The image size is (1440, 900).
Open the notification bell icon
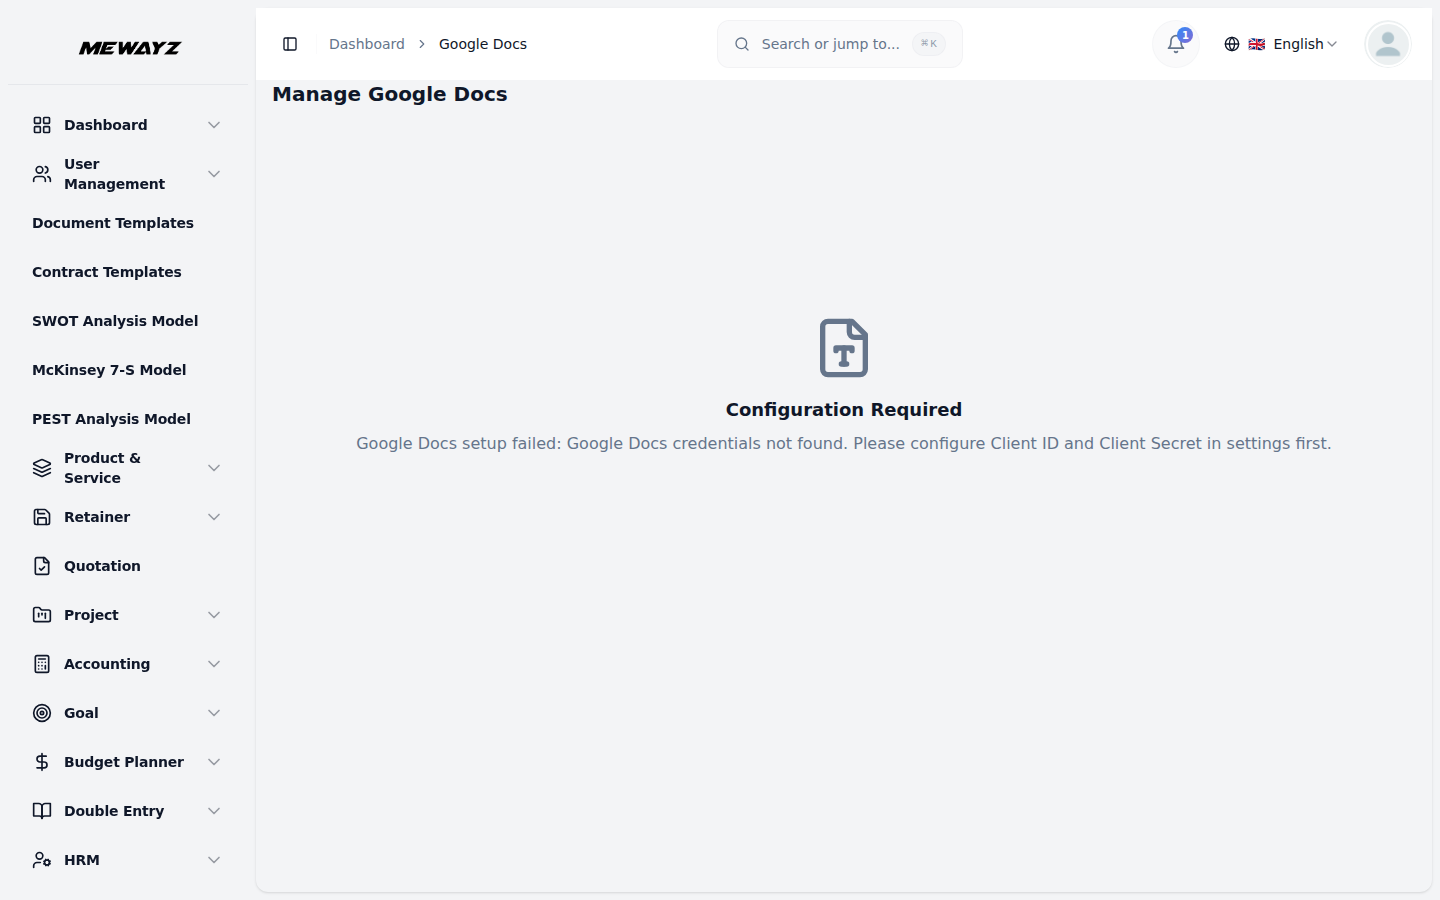click(1175, 44)
